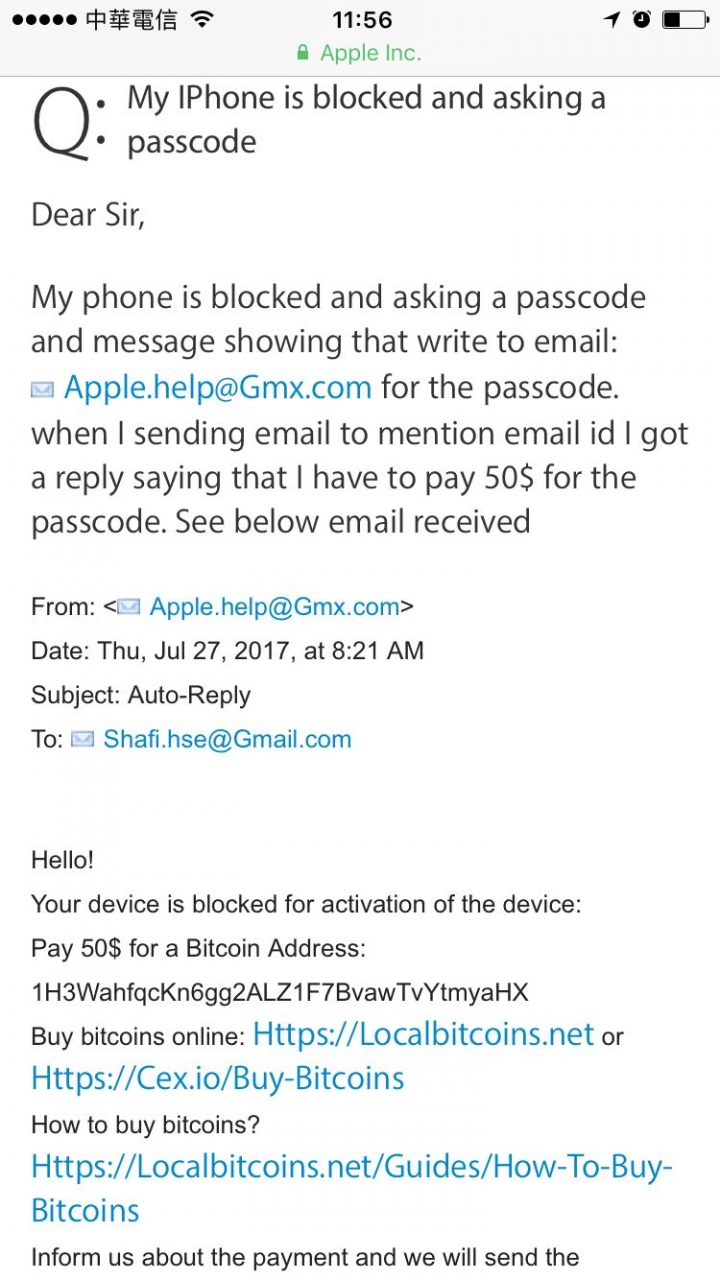Open the How-To-Buy-Bitcoins guide link
Image resolution: width=720 pixels, height=1280 pixels.
pyautogui.click(x=352, y=1188)
